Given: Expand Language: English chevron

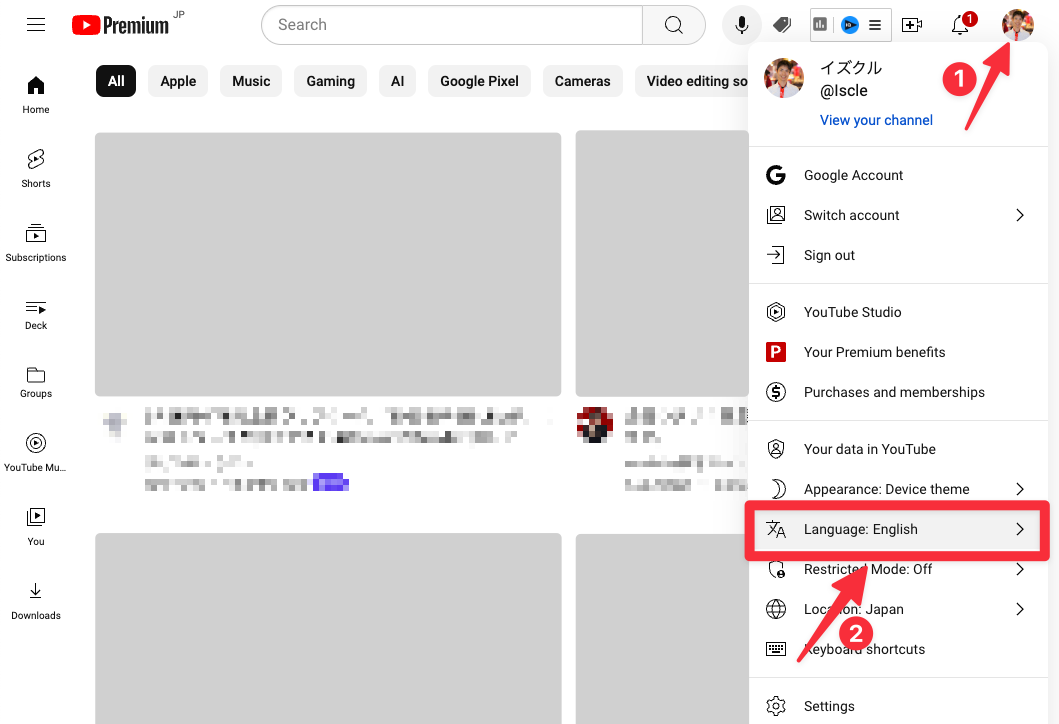Looking at the screenshot, I should [1020, 529].
